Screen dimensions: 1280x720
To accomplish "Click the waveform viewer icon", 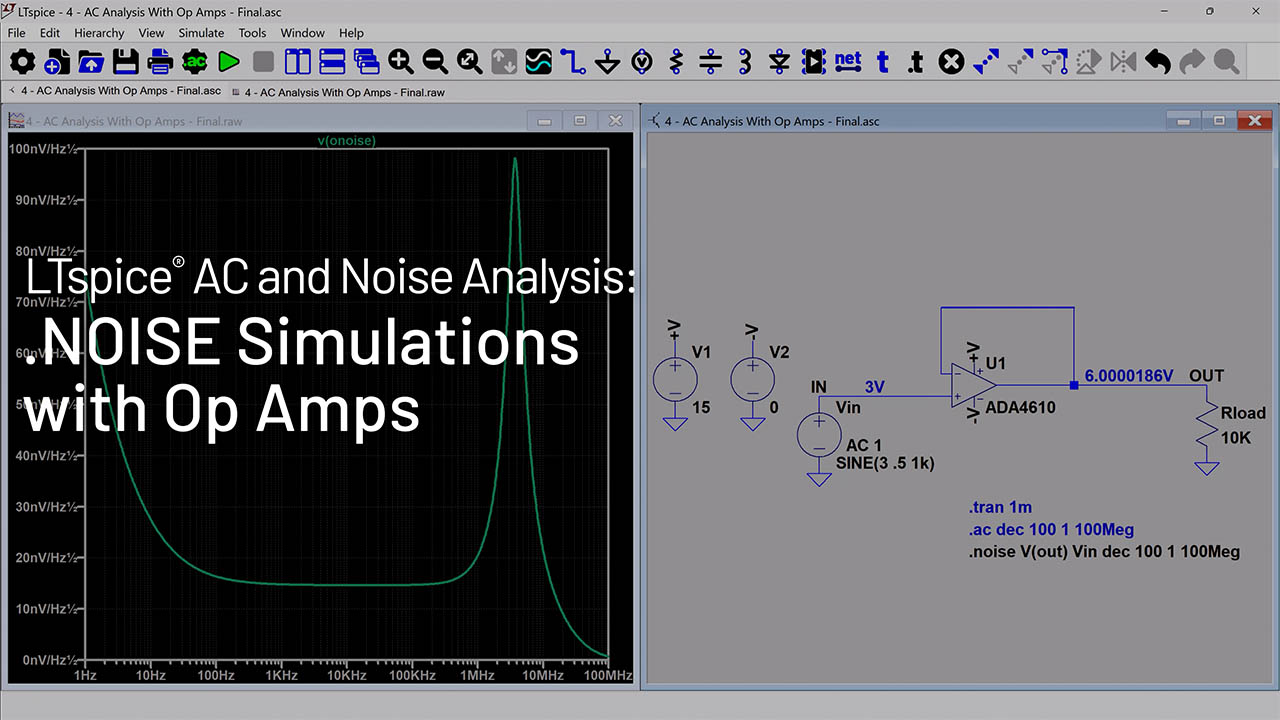I will point(539,62).
